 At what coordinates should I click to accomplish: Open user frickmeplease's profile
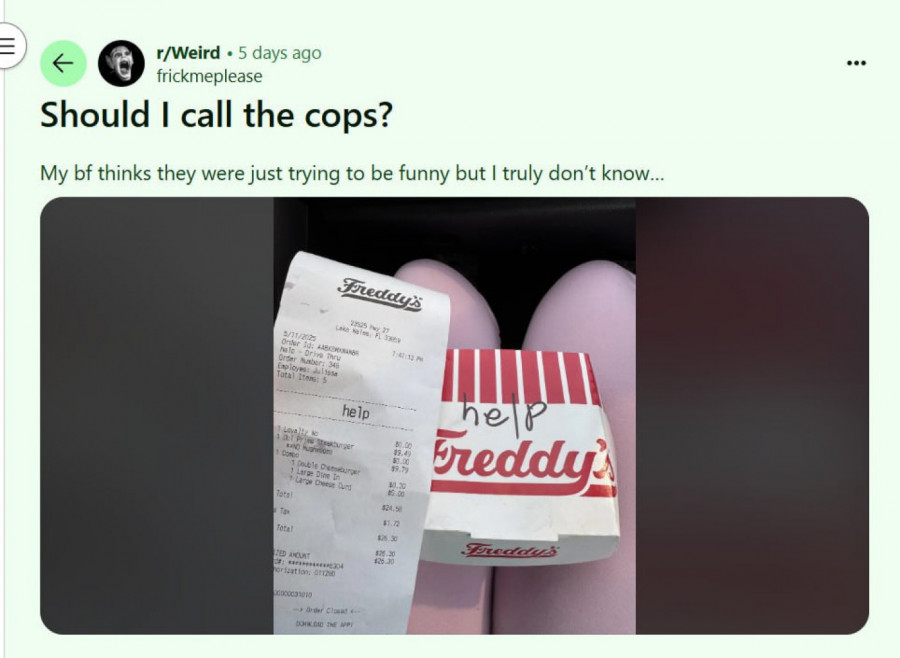tap(210, 76)
